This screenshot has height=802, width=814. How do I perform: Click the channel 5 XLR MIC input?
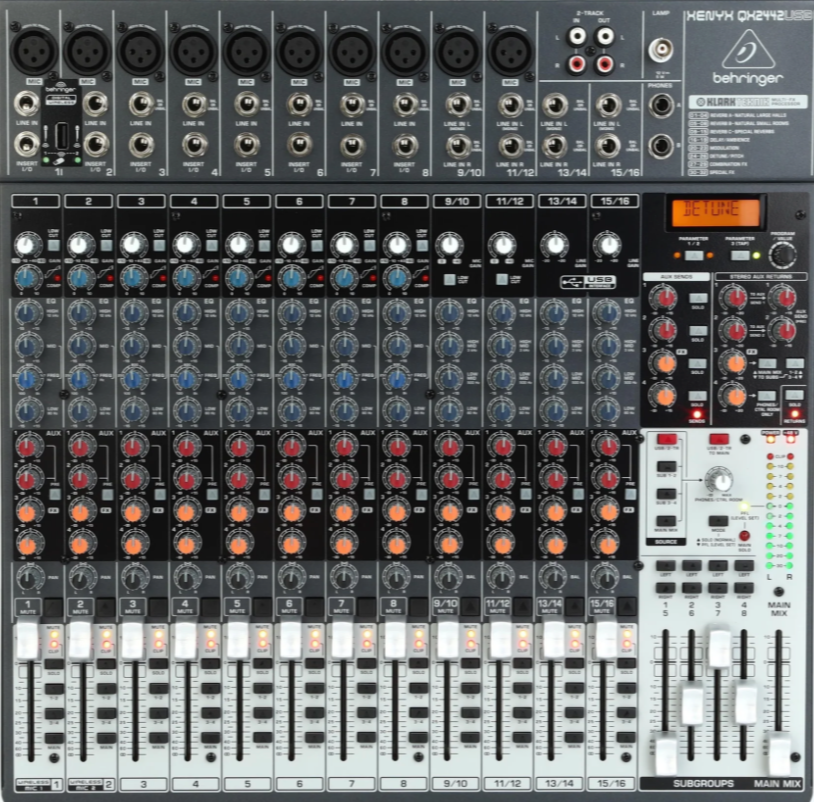[x=246, y=51]
